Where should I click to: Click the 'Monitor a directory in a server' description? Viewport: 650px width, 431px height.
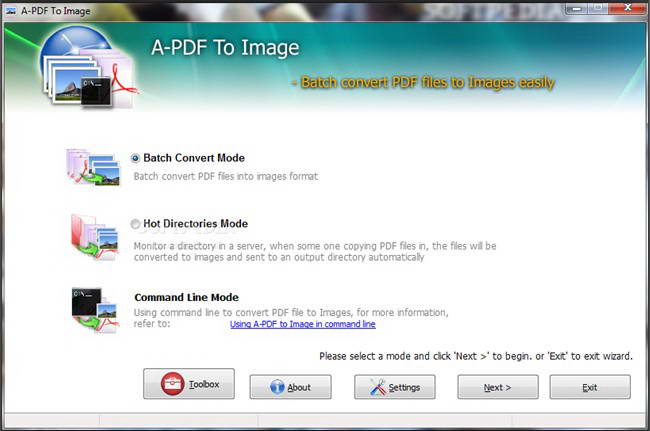(315, 252)
